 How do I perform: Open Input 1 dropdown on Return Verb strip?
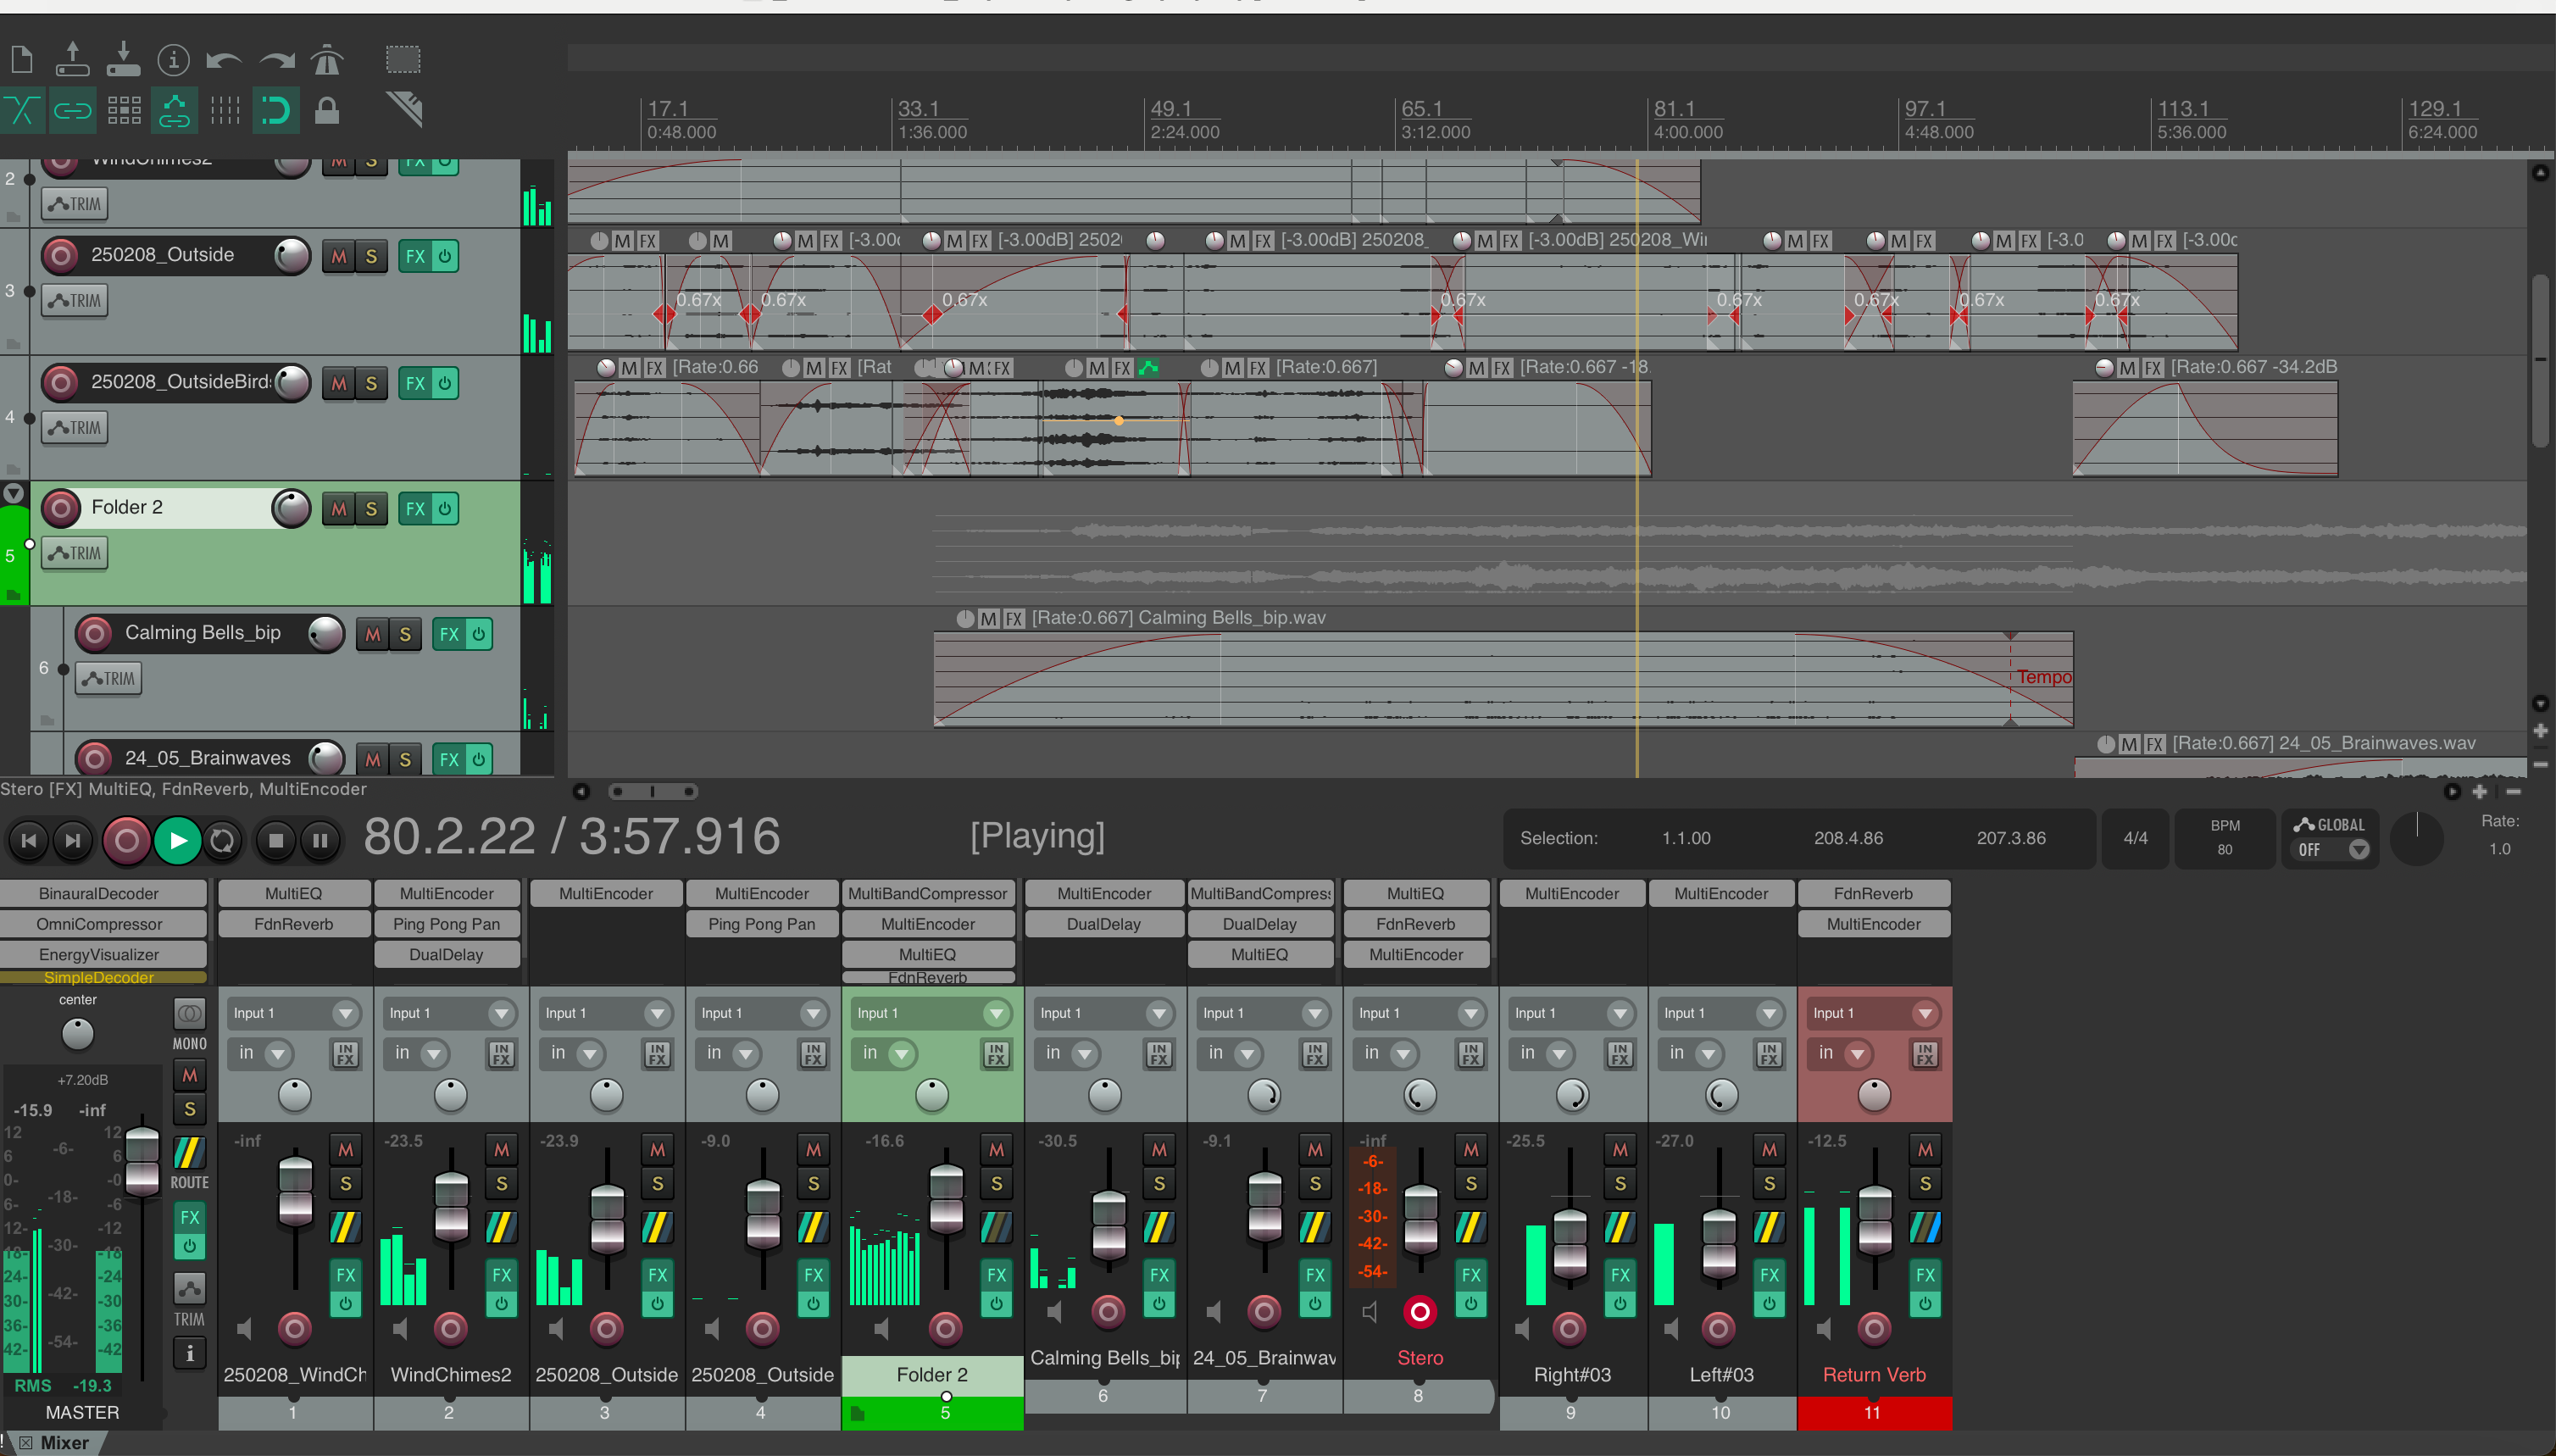coord(1874,1013)
